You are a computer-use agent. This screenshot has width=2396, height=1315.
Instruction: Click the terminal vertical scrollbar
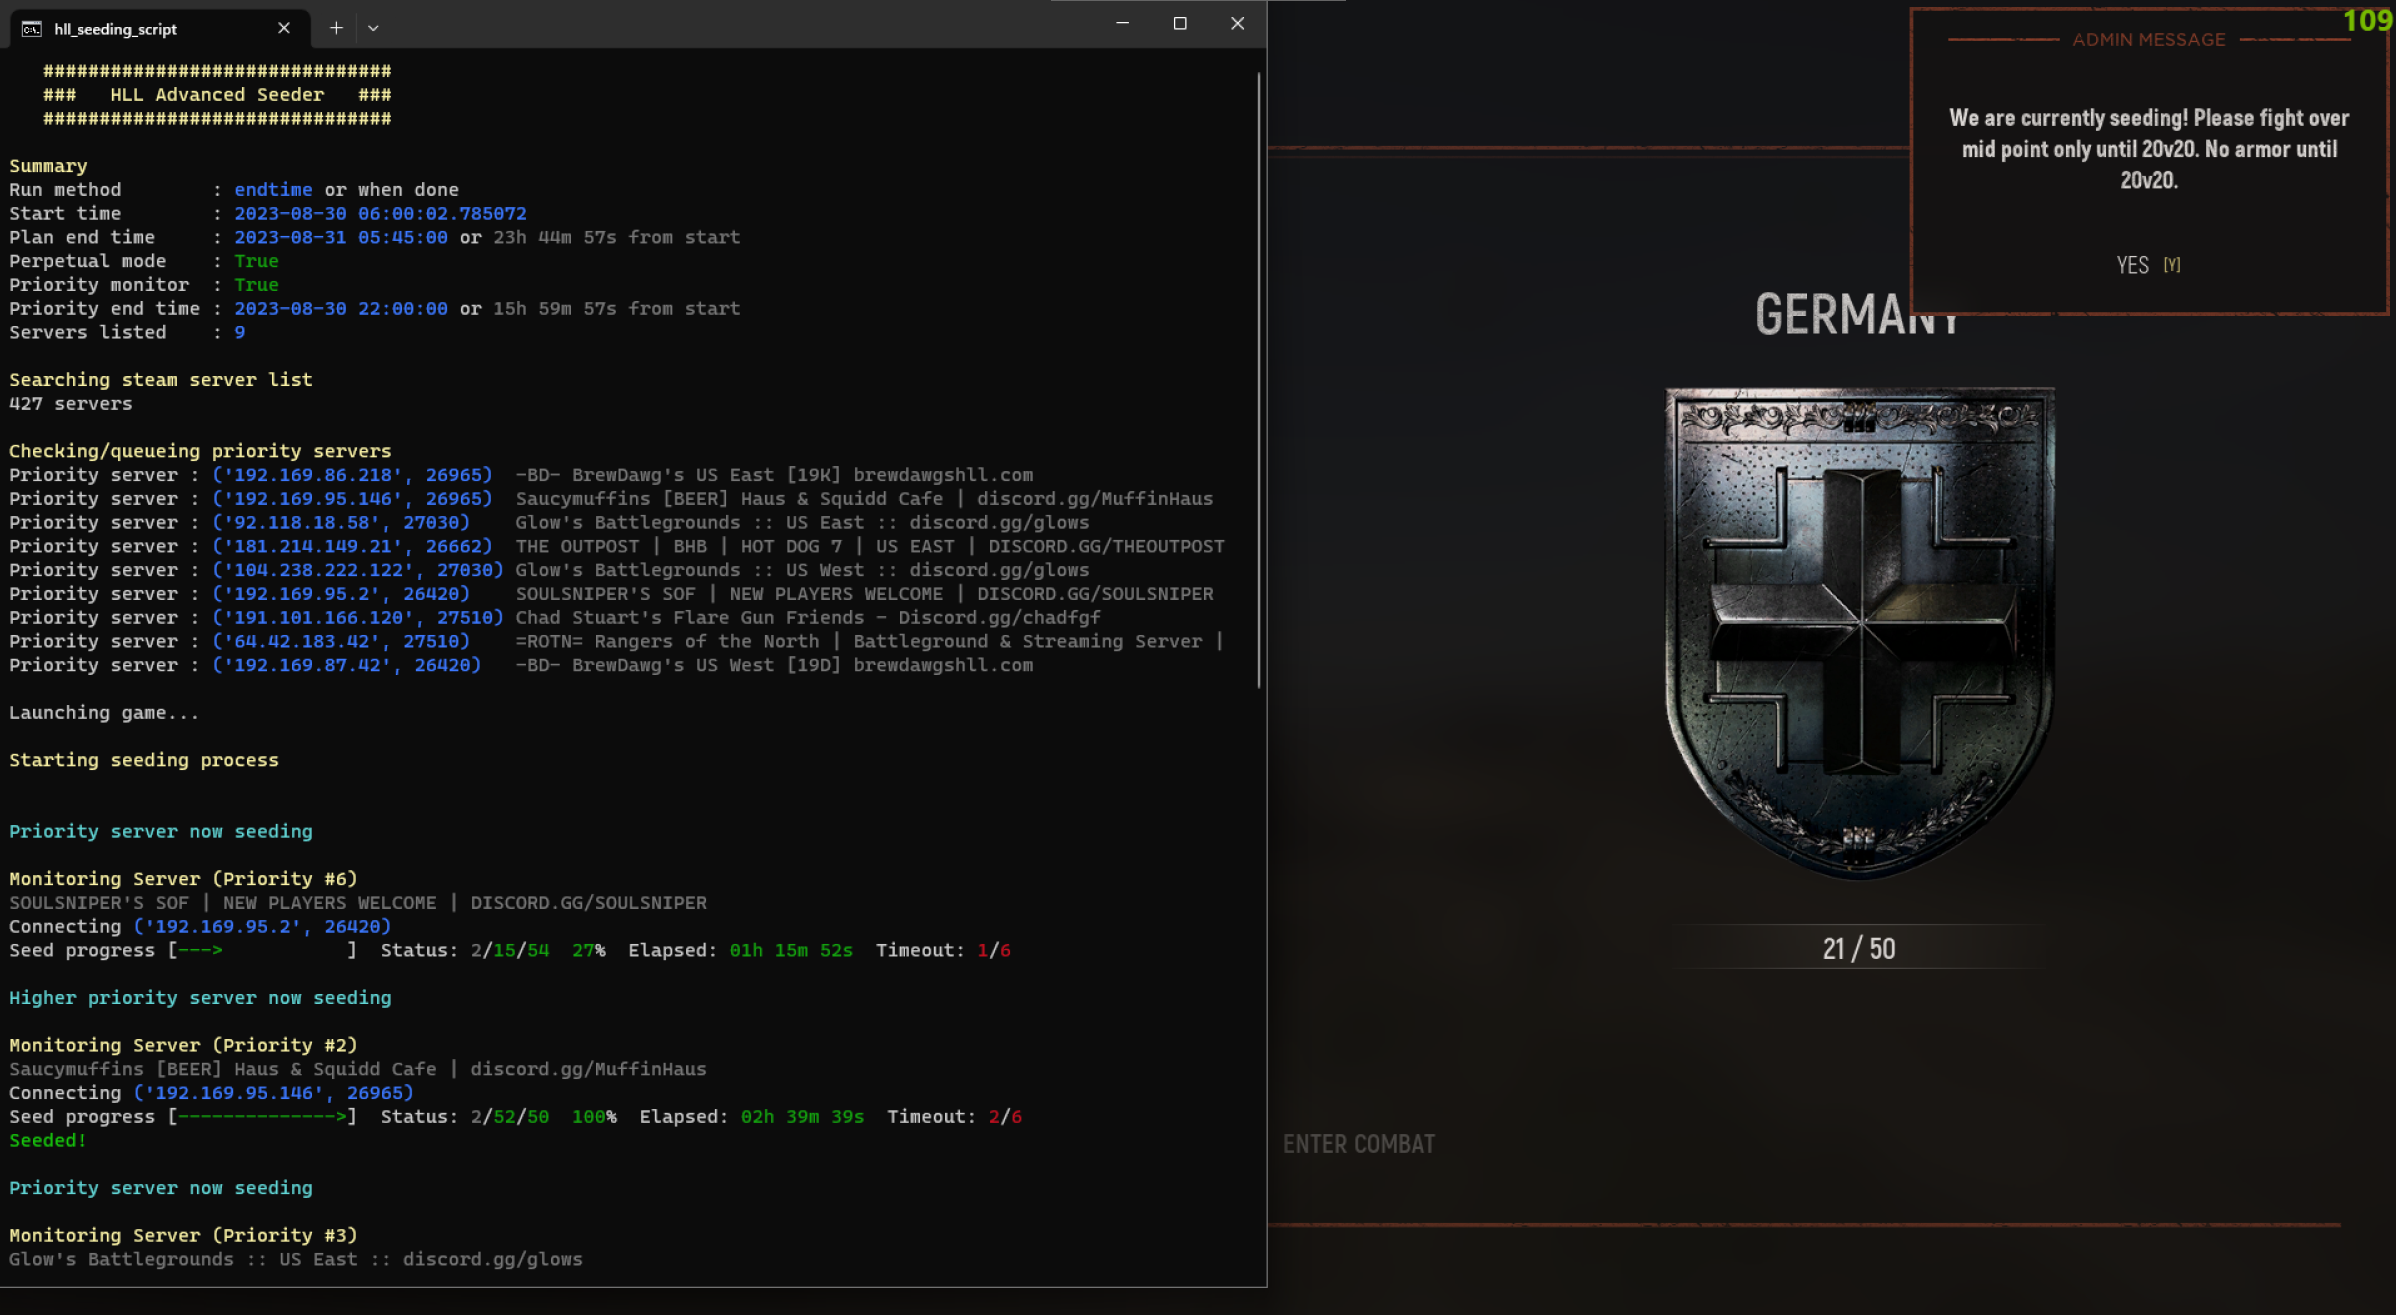1258,380
